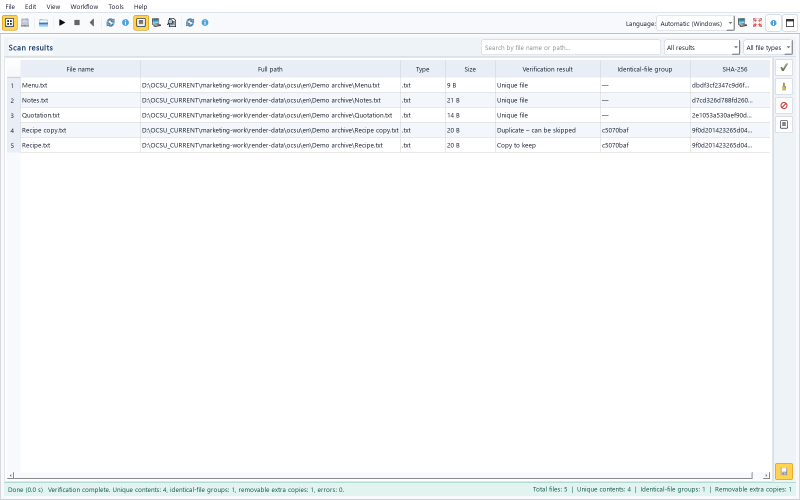Sort by the Size column header
This screenshot has width=800, height=500.
[470, 69]
